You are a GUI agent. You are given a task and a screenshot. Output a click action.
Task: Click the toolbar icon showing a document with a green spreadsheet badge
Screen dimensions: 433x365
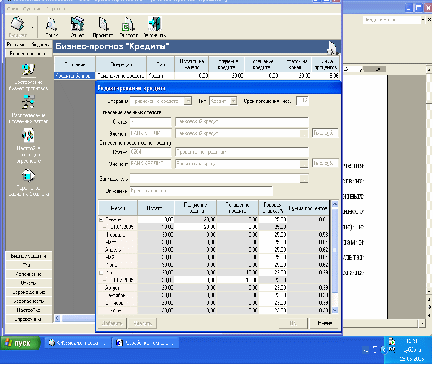pos(129,24)
